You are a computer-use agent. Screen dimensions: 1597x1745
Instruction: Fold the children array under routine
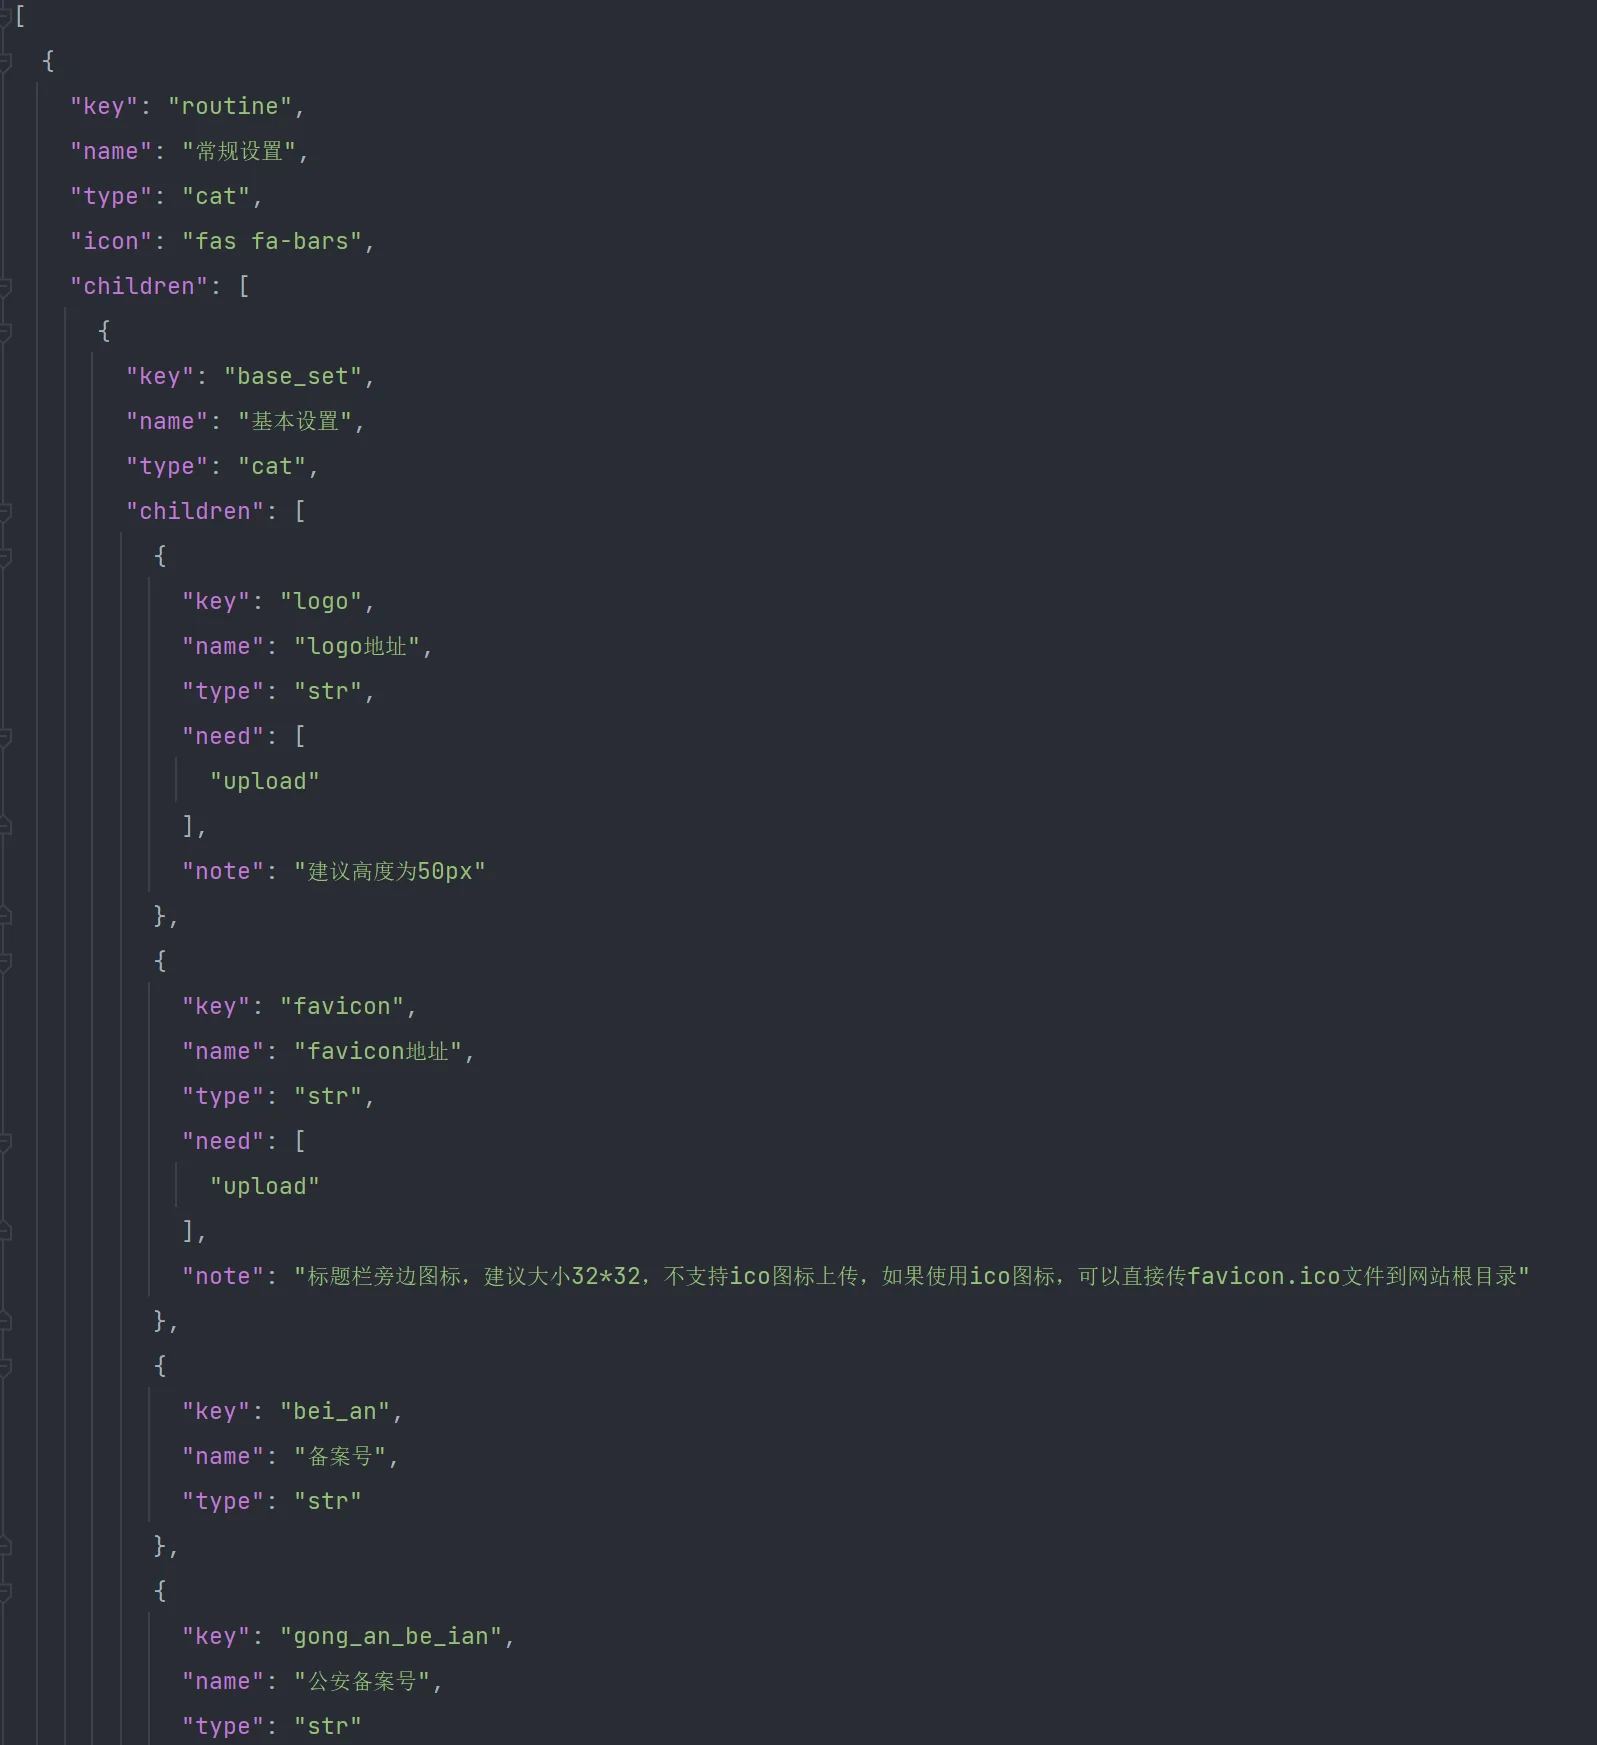tap(5, 286)
